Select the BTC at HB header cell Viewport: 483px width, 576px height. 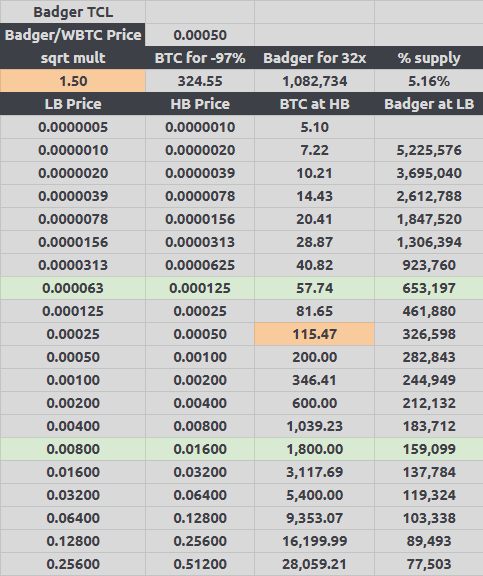314,104
